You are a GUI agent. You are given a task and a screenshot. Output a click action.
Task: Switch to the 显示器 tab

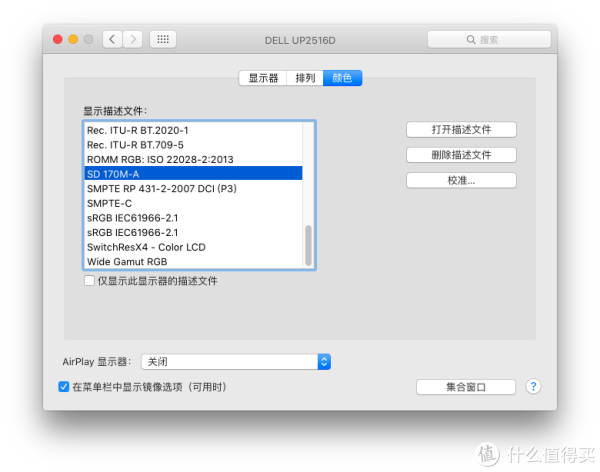(263, 78)
